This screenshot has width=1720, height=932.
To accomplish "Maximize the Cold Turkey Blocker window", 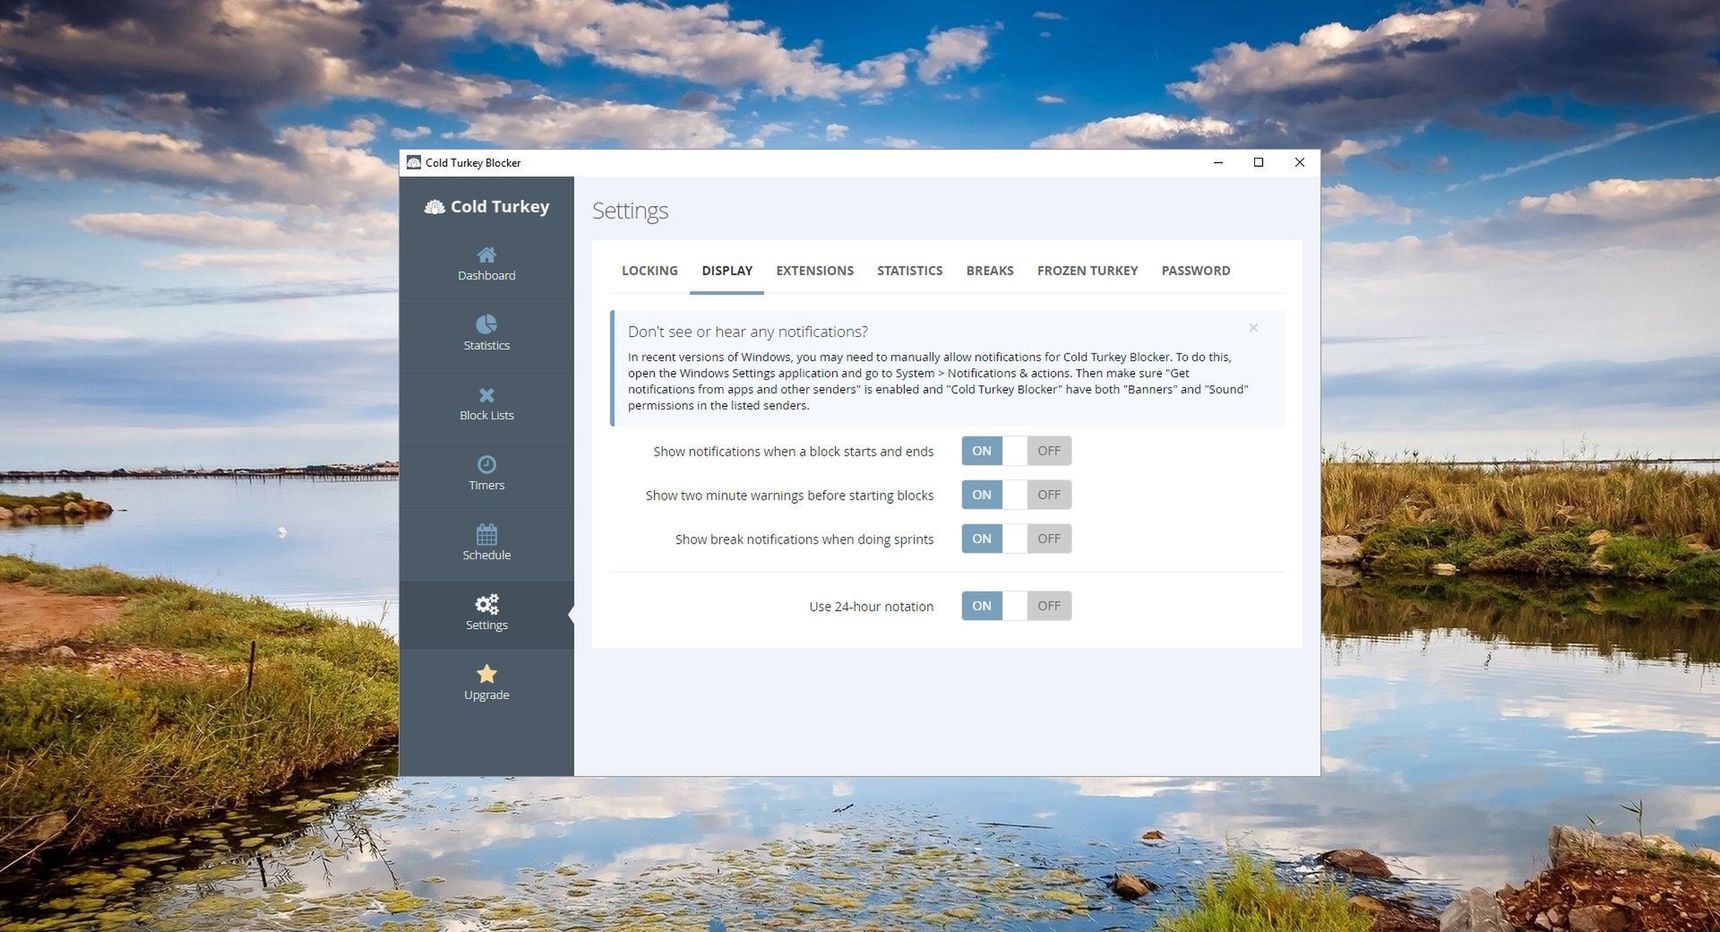I will coord(1259,163).
